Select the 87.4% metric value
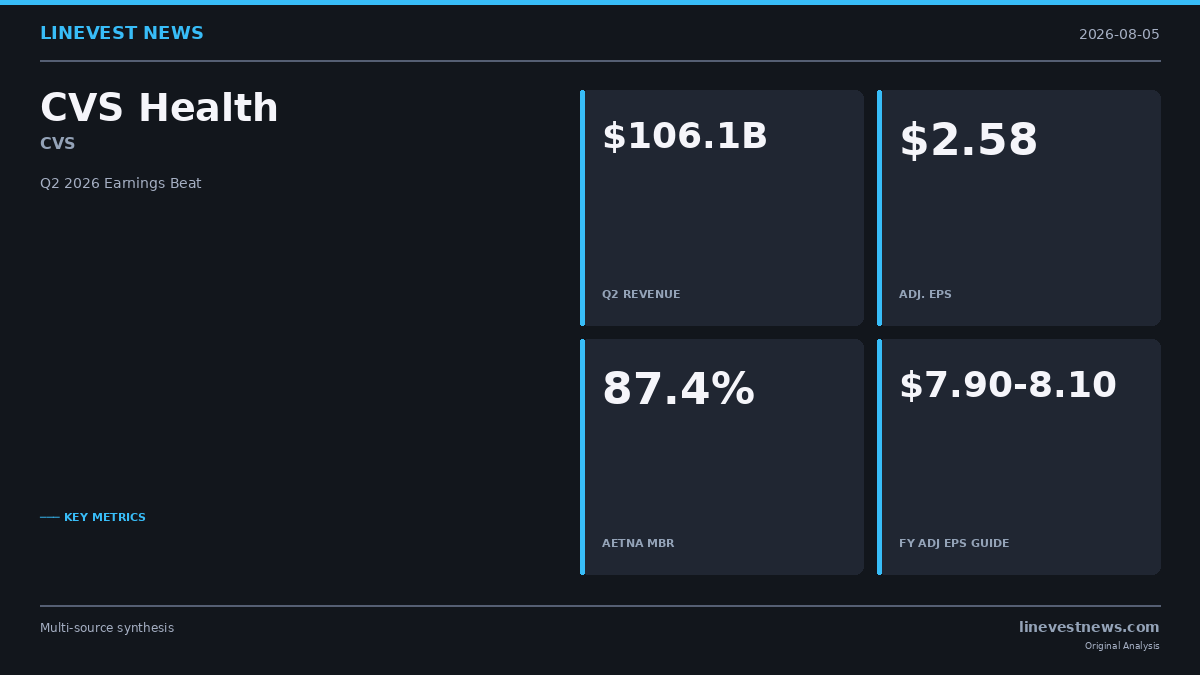Viewport: 1200px width, 675px height. (678, 390)
